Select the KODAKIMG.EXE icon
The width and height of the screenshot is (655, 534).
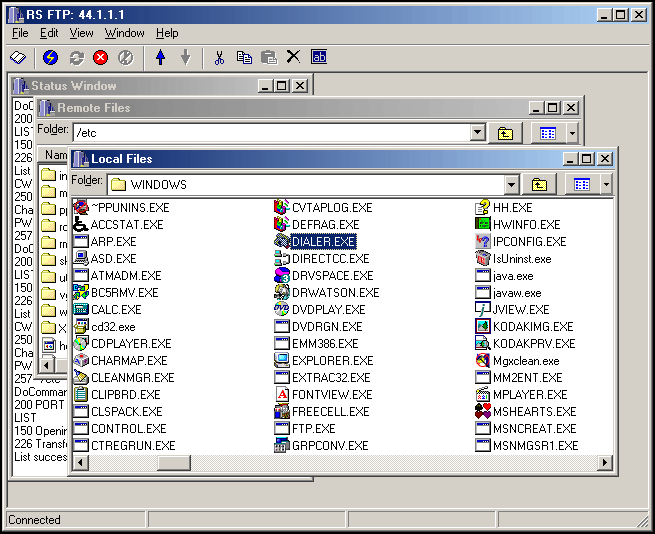coord(482,326)
